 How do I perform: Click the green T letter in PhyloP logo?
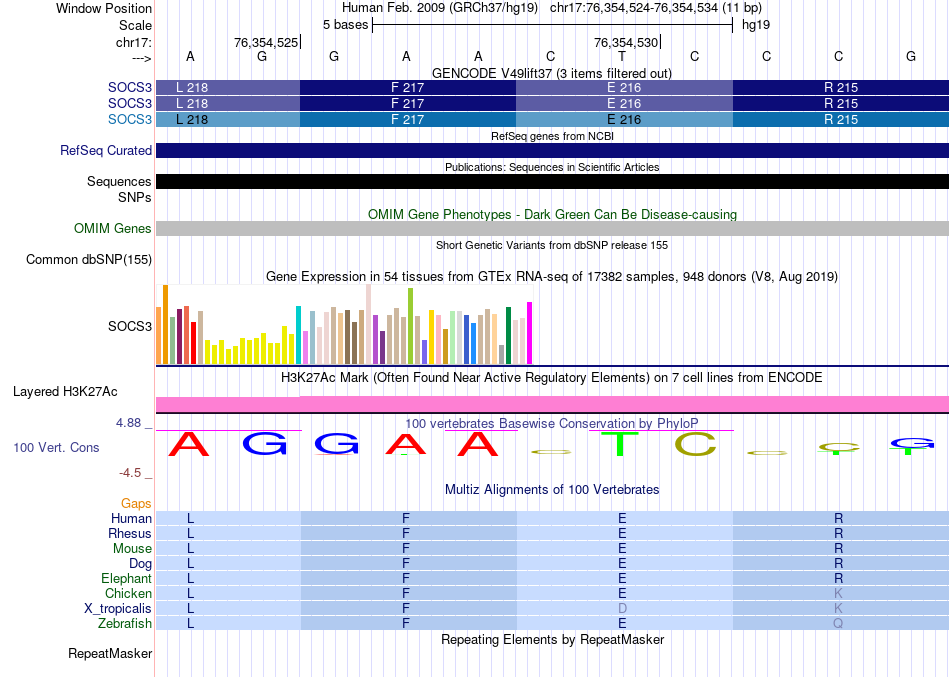(619, 444)
